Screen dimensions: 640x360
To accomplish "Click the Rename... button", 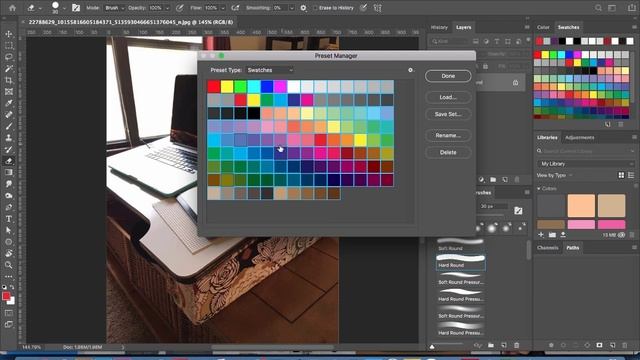I will click(448, 135).
